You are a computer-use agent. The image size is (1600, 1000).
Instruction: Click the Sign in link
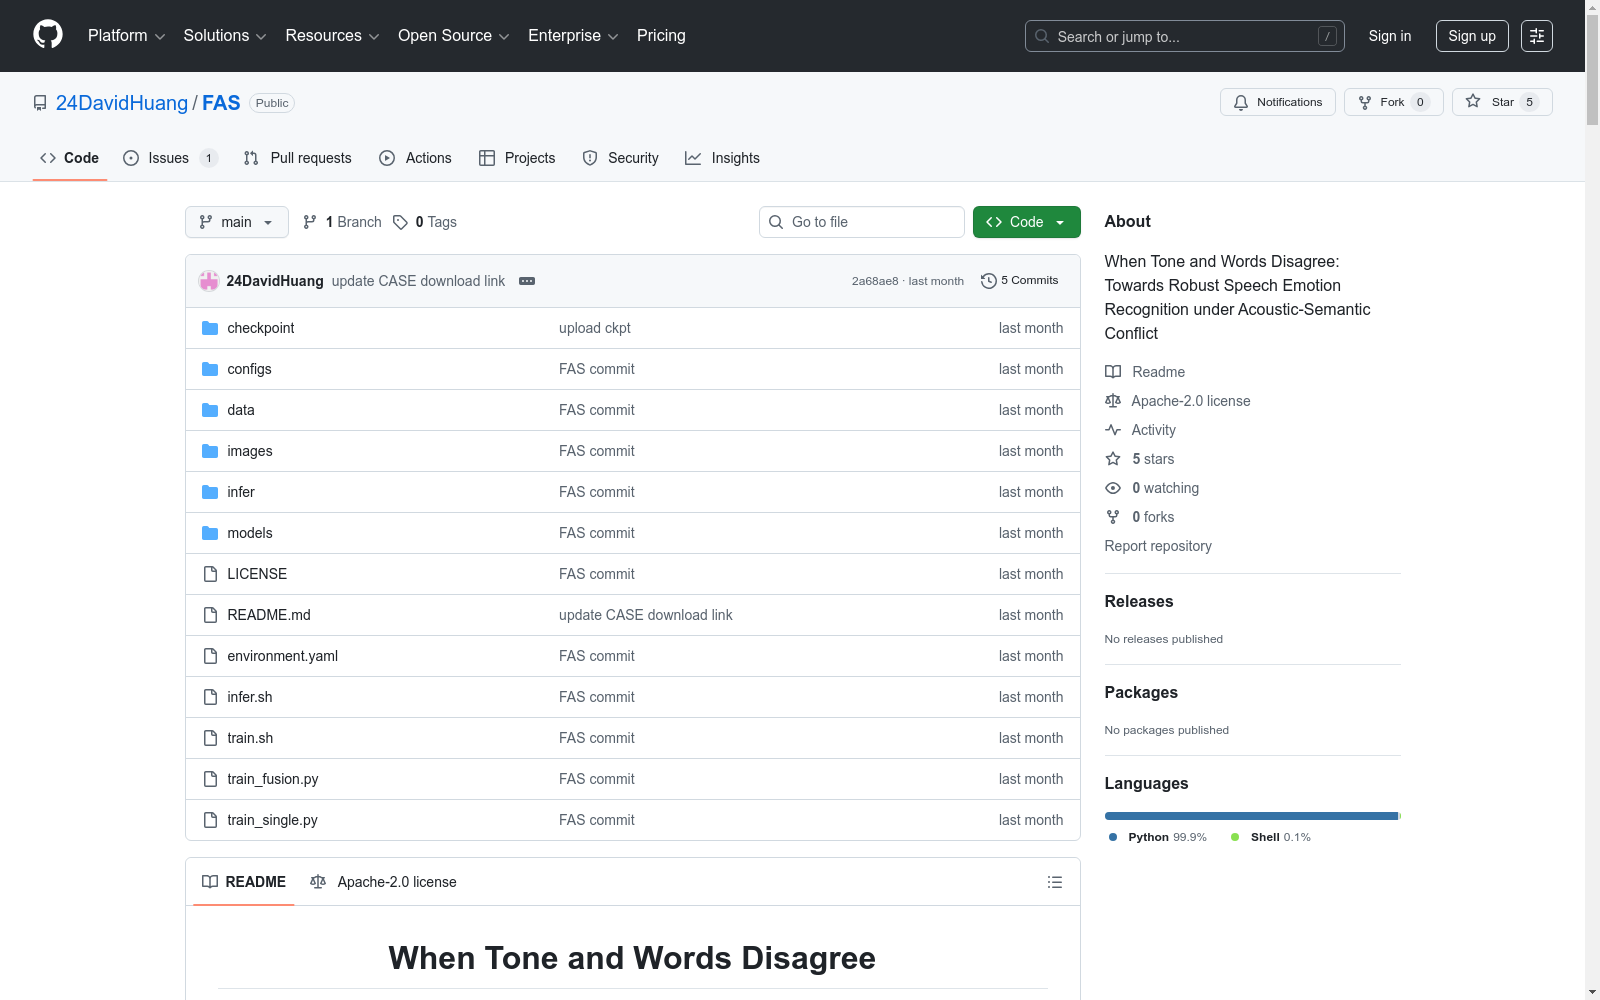[x=1390, y=36]
